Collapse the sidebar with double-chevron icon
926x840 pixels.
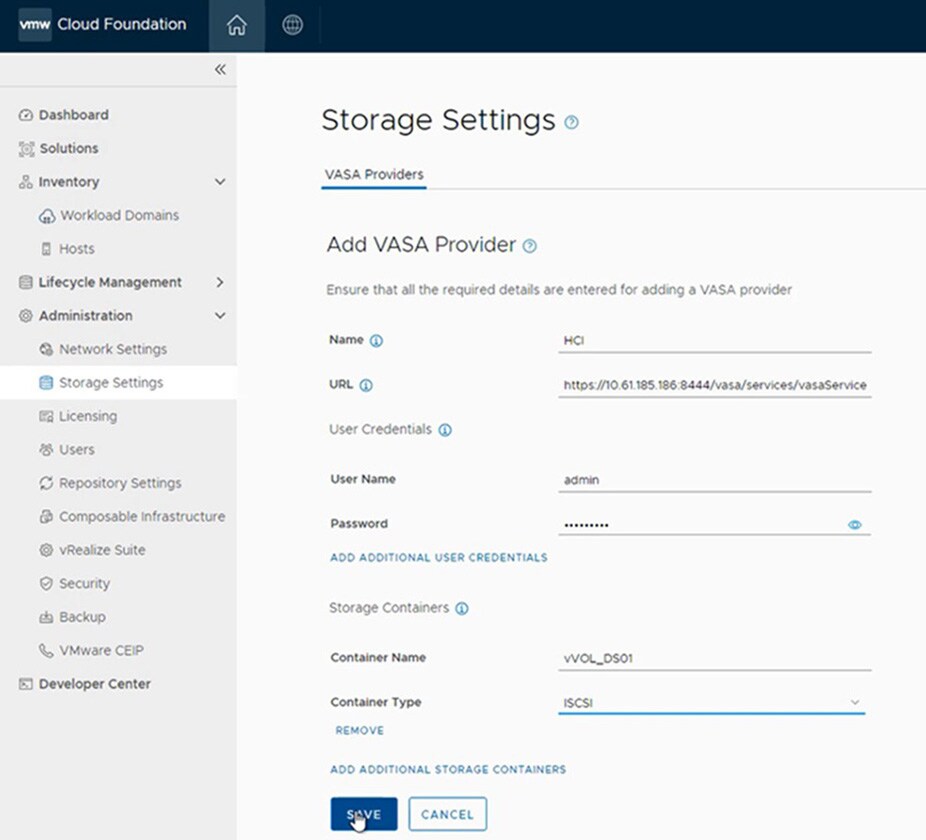pos(220,69)
